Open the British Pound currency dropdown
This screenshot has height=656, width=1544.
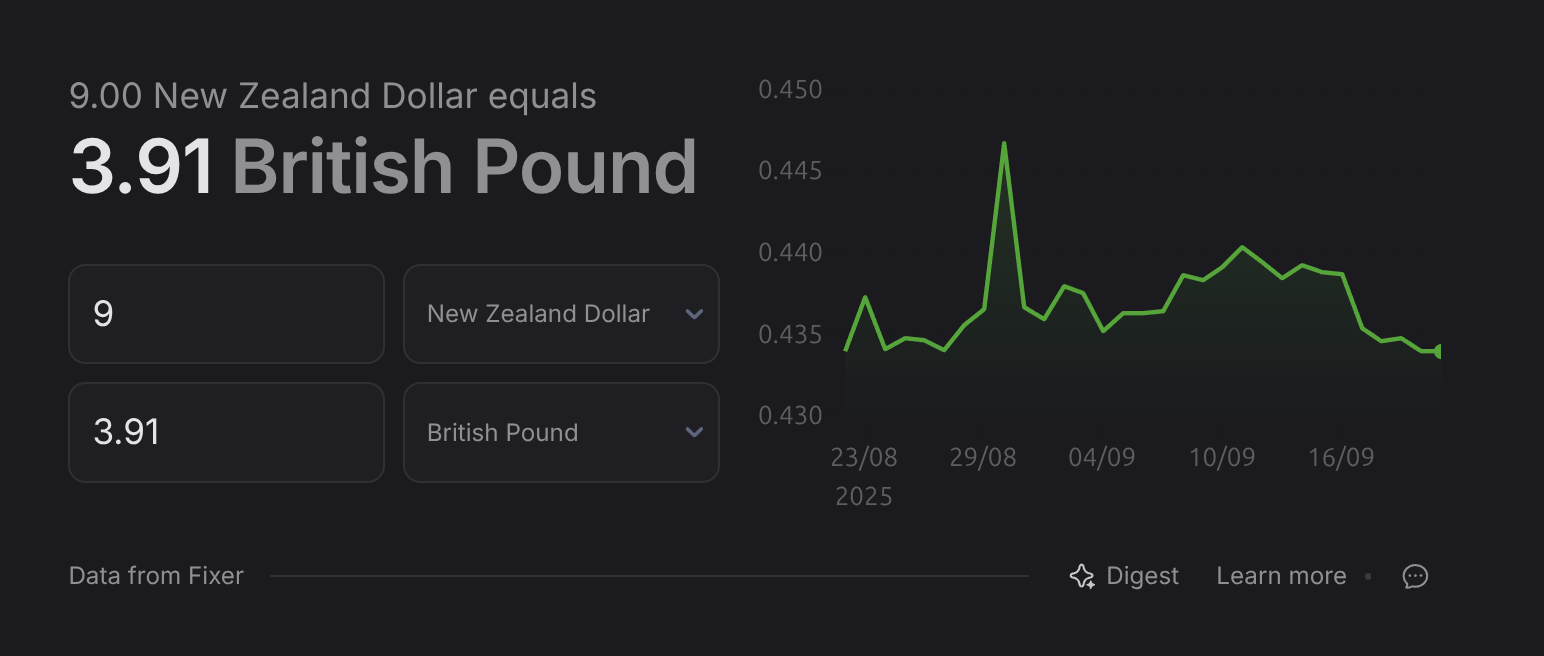coord(561,432)
